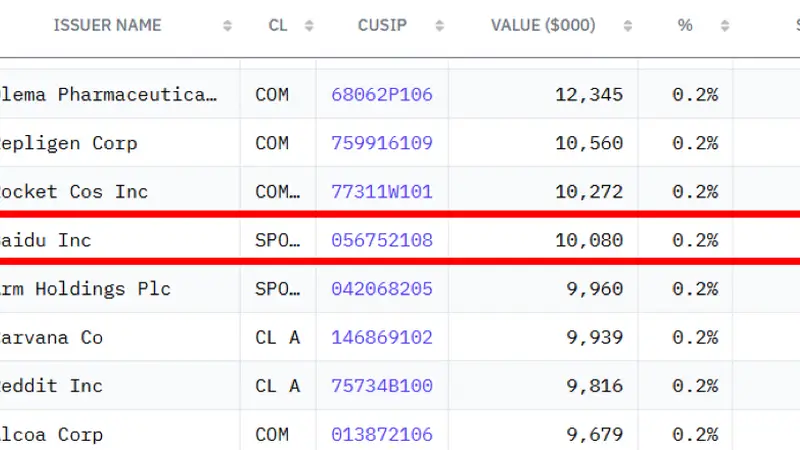
Task: Click the value cell 12,345
Action: [589, 94]
